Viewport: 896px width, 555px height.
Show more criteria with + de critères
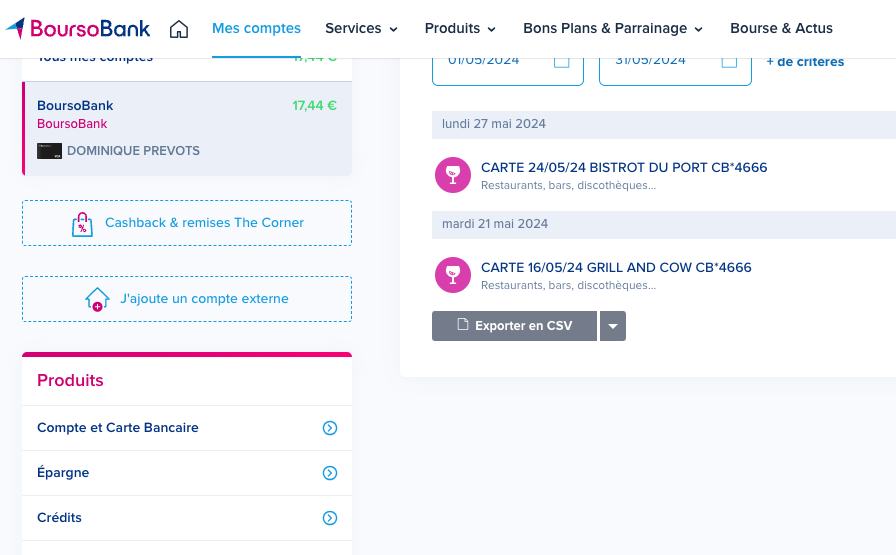pos(805,62)
